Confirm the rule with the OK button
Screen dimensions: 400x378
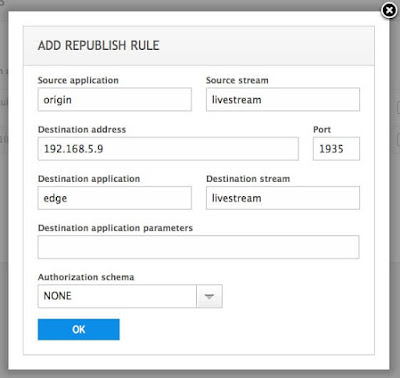tap(79, 329)
